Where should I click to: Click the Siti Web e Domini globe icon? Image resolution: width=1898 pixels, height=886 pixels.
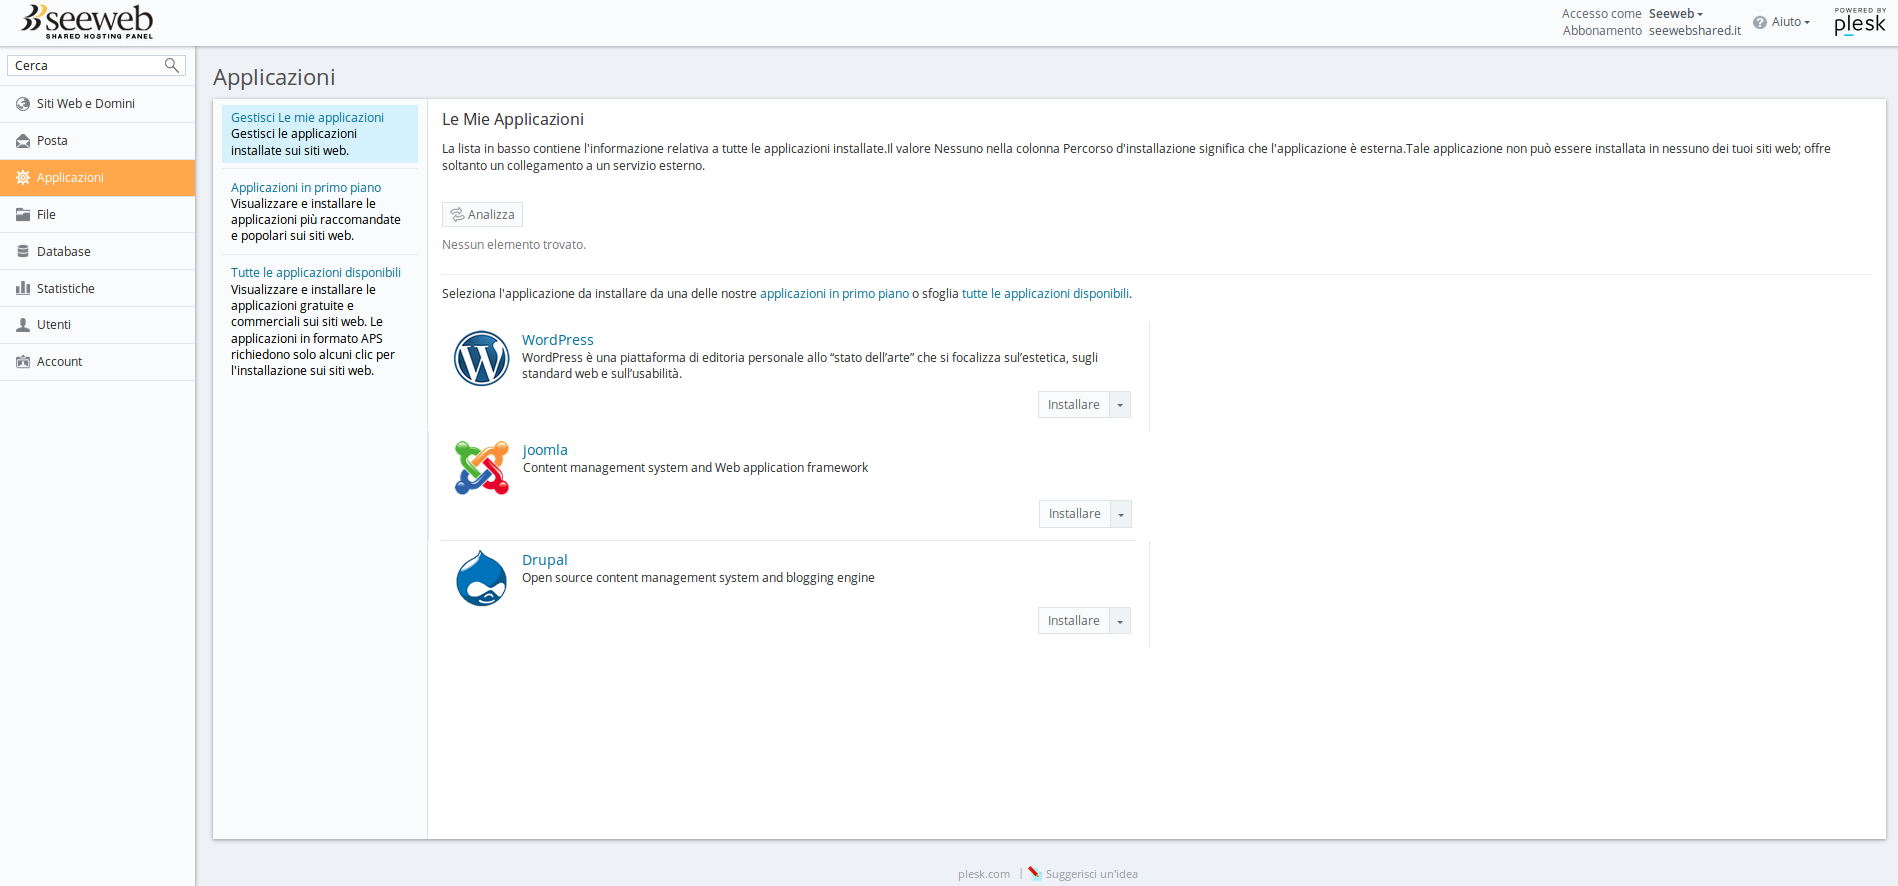pyautogui.click(x=23, y=104)
